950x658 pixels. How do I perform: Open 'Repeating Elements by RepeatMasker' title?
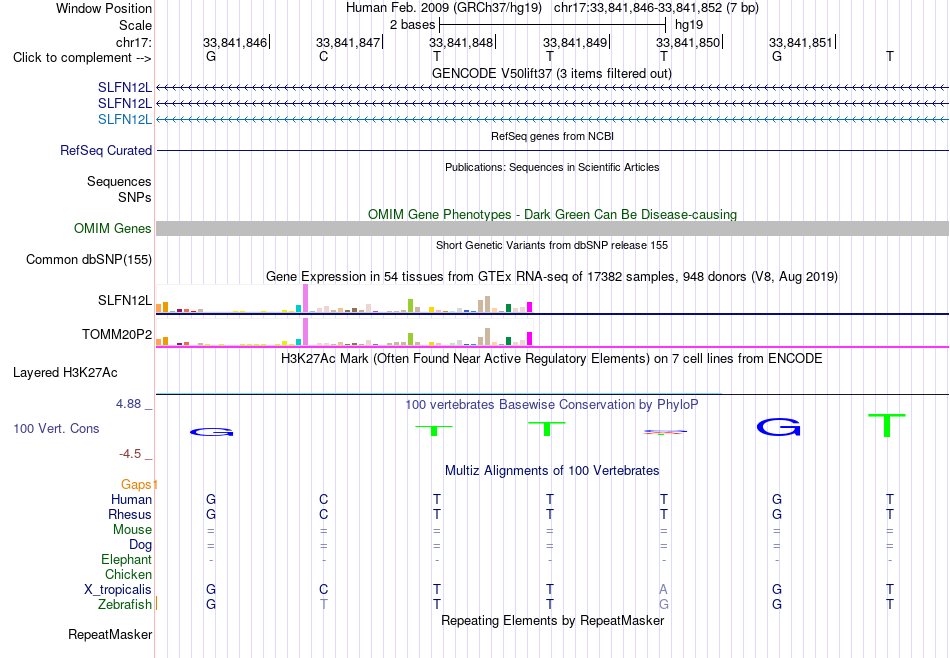[x=552, y=620]
